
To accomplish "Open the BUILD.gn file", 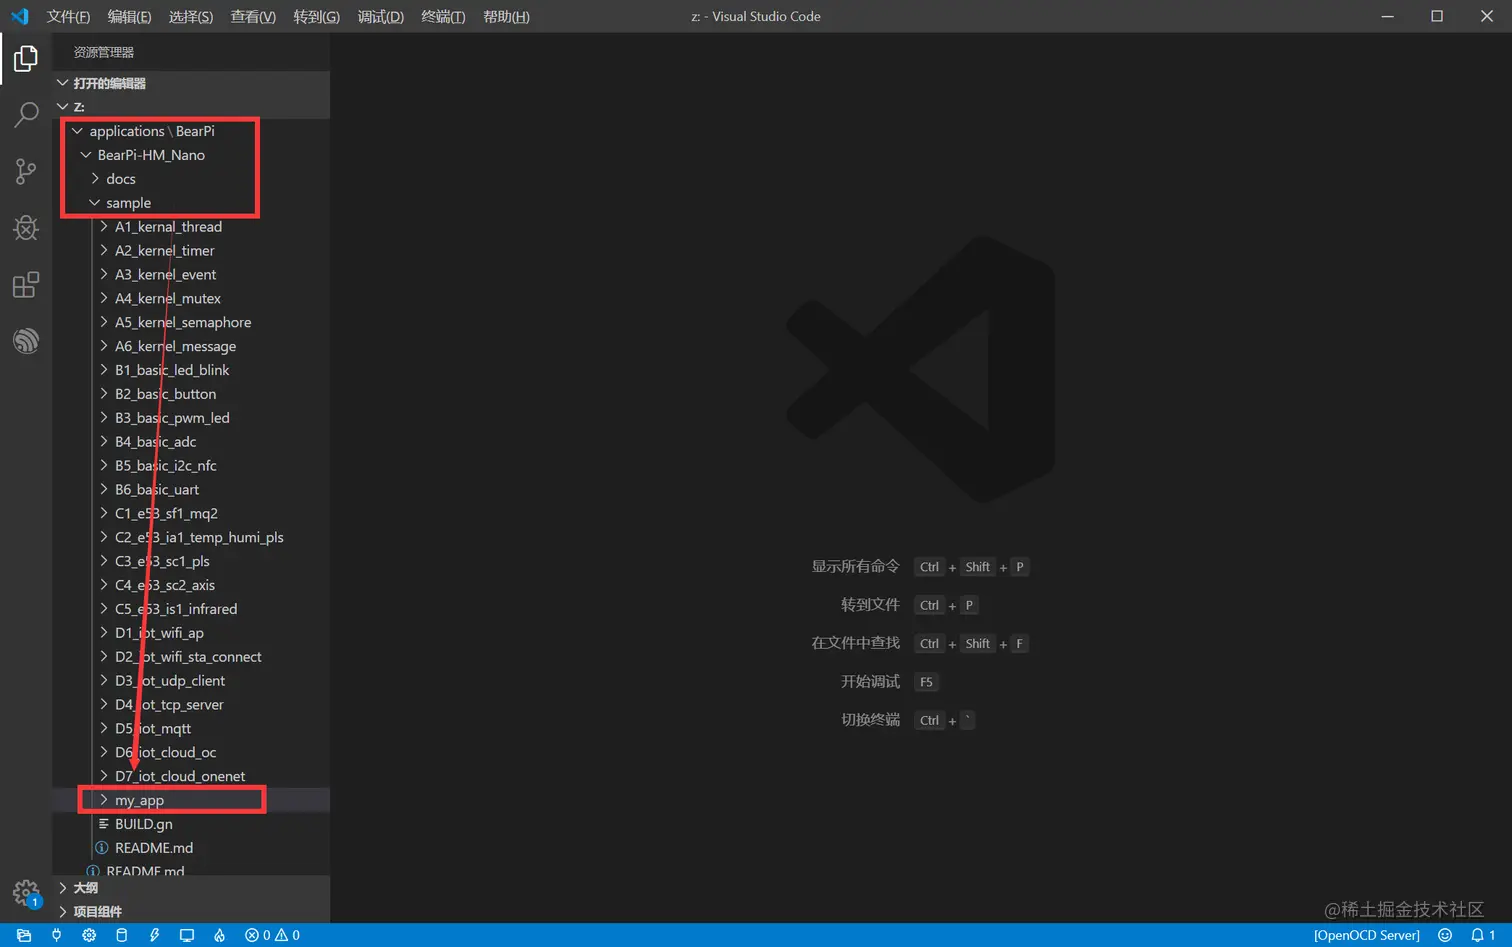I will point(191,824).
